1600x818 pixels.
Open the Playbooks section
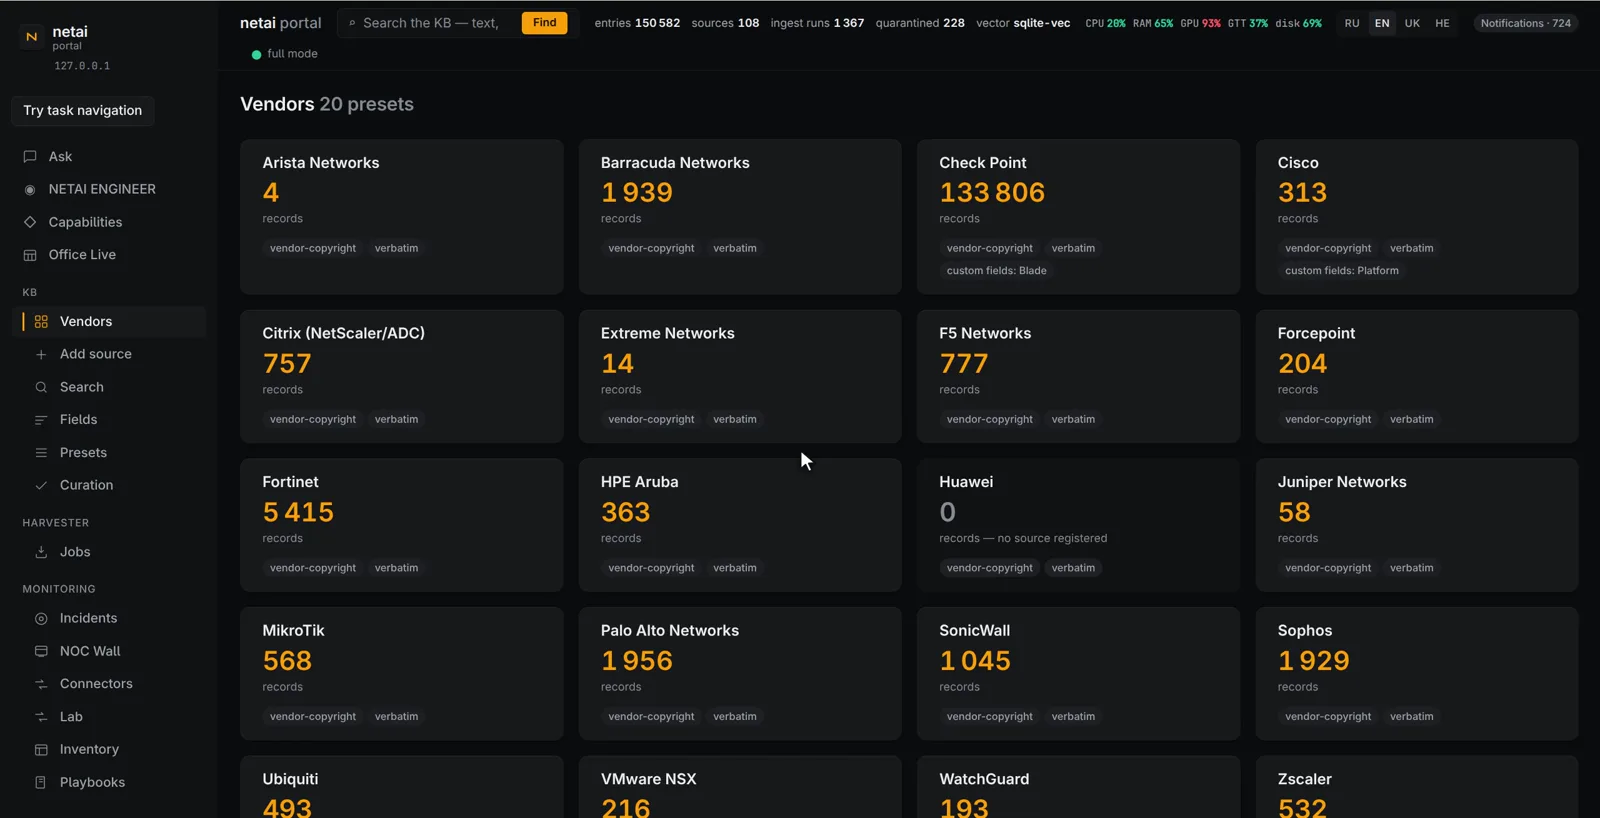[108, 782]
